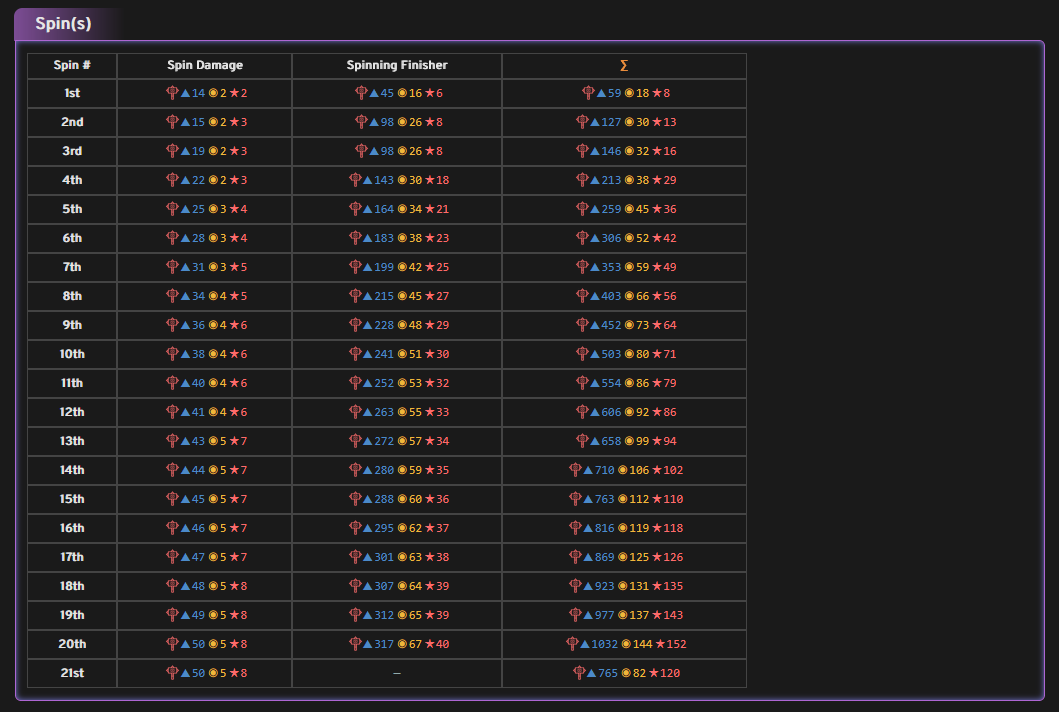
Task: Select the '3rd' spin row label
Action: click(72, 151)
